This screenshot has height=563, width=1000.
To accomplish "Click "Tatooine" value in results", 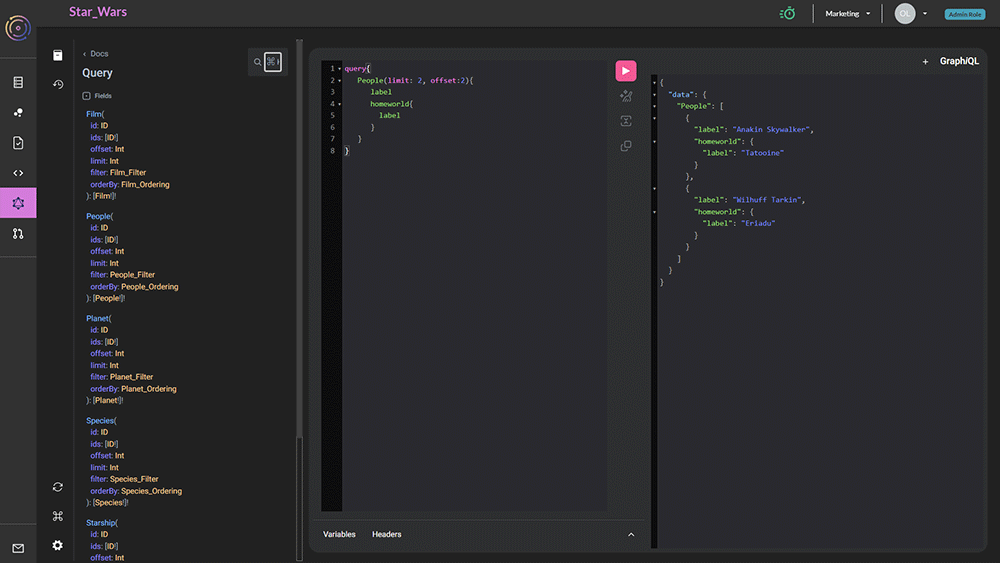I will coord(762,153).
